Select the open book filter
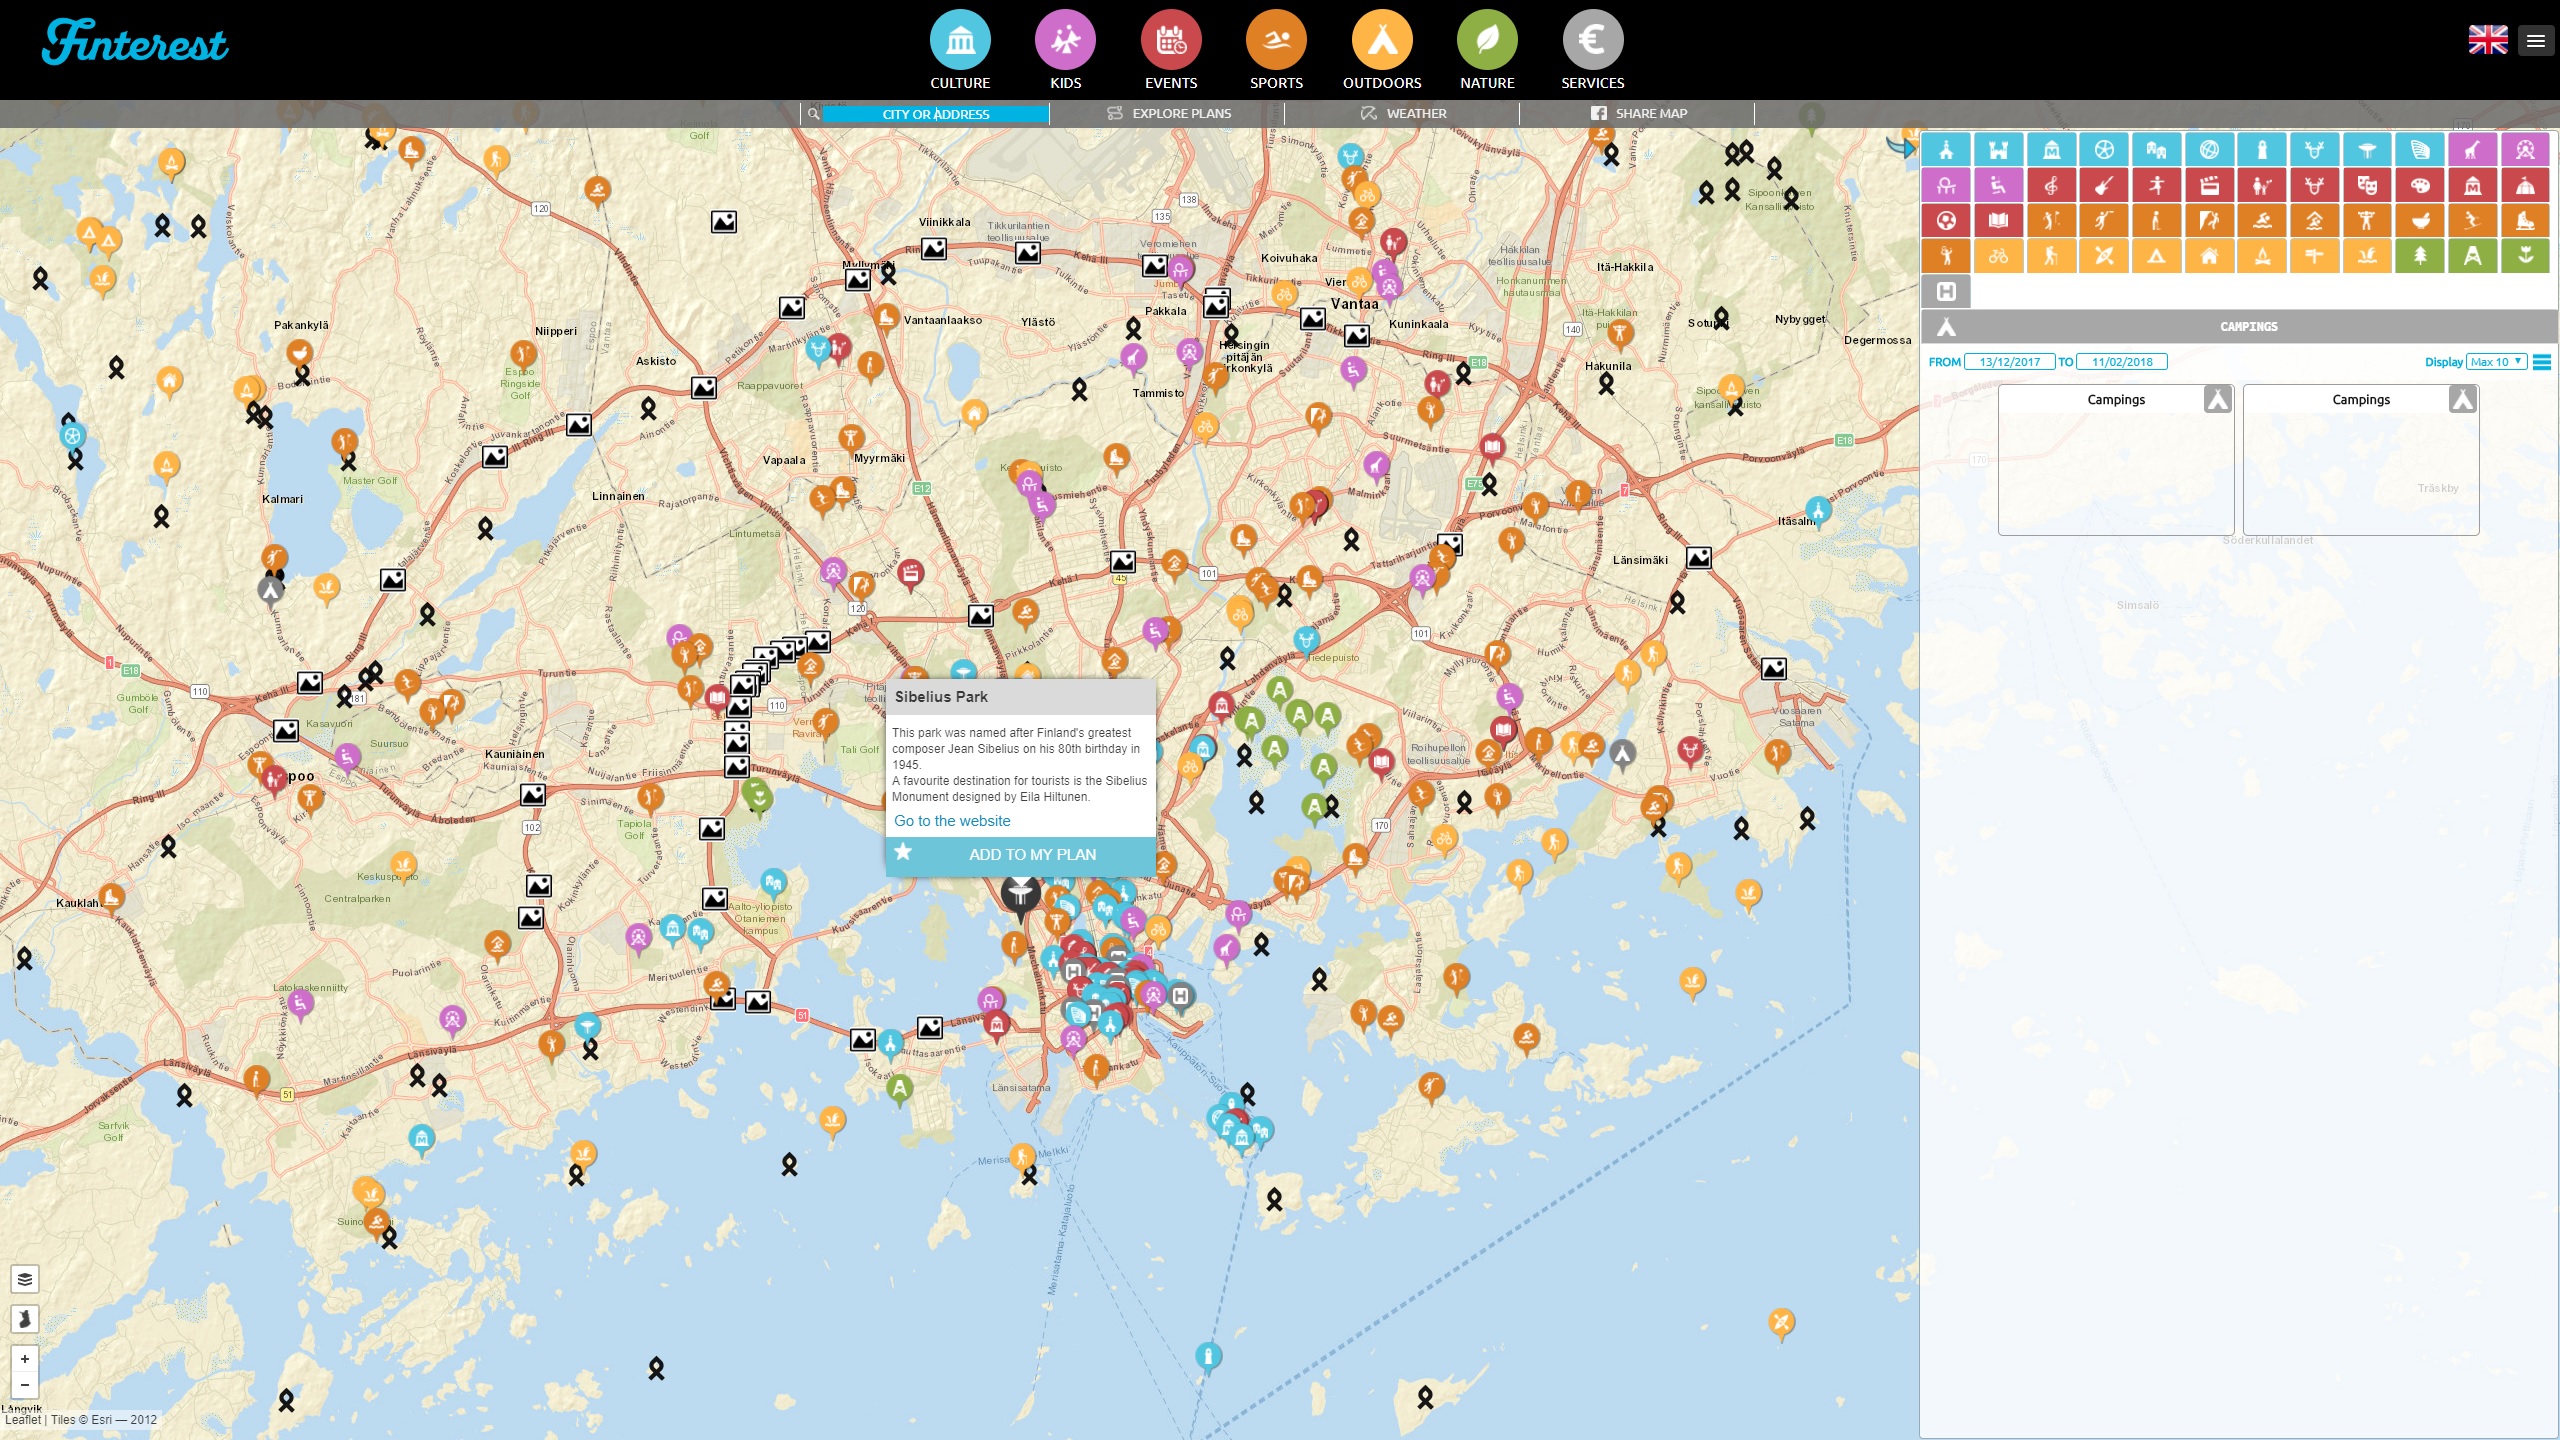Image resolution: width=2560 pixels, height=1440 pixels. point(1999,220)
